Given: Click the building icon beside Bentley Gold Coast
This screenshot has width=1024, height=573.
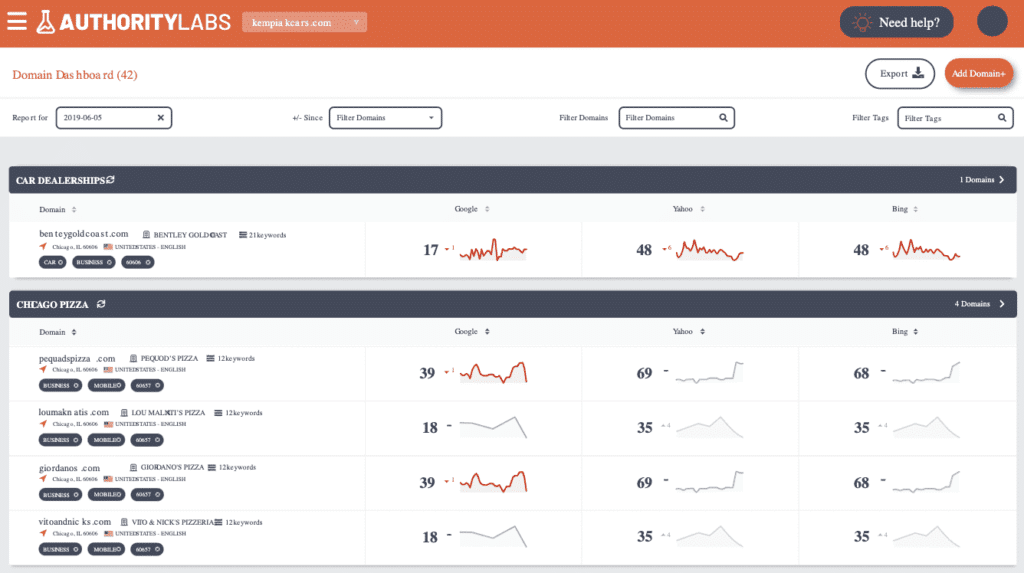Looking at the screenshot, I should click(146, 235).
